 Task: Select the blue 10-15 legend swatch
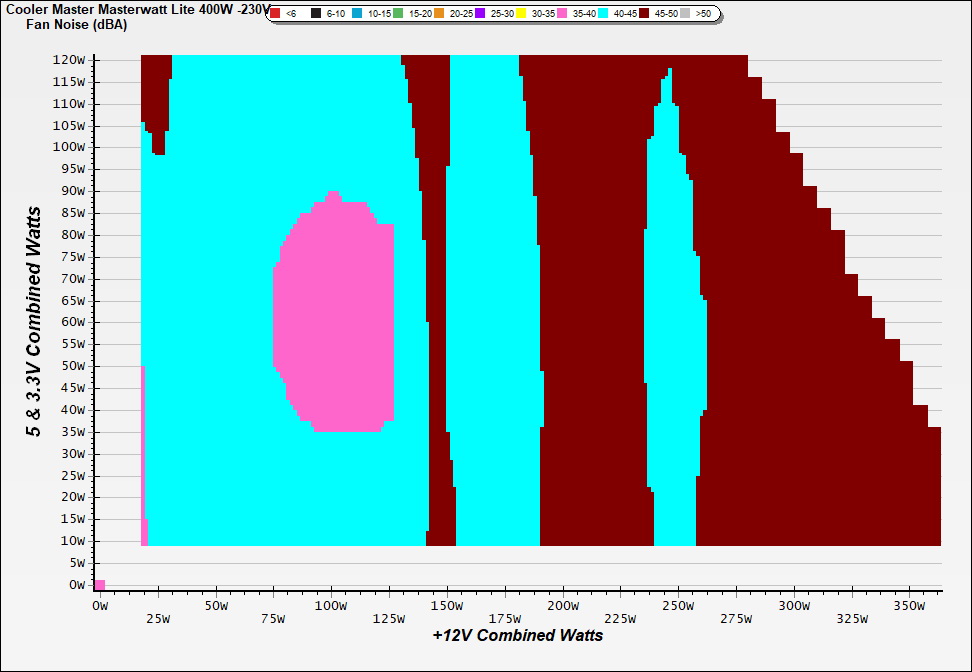pos(356,13)
